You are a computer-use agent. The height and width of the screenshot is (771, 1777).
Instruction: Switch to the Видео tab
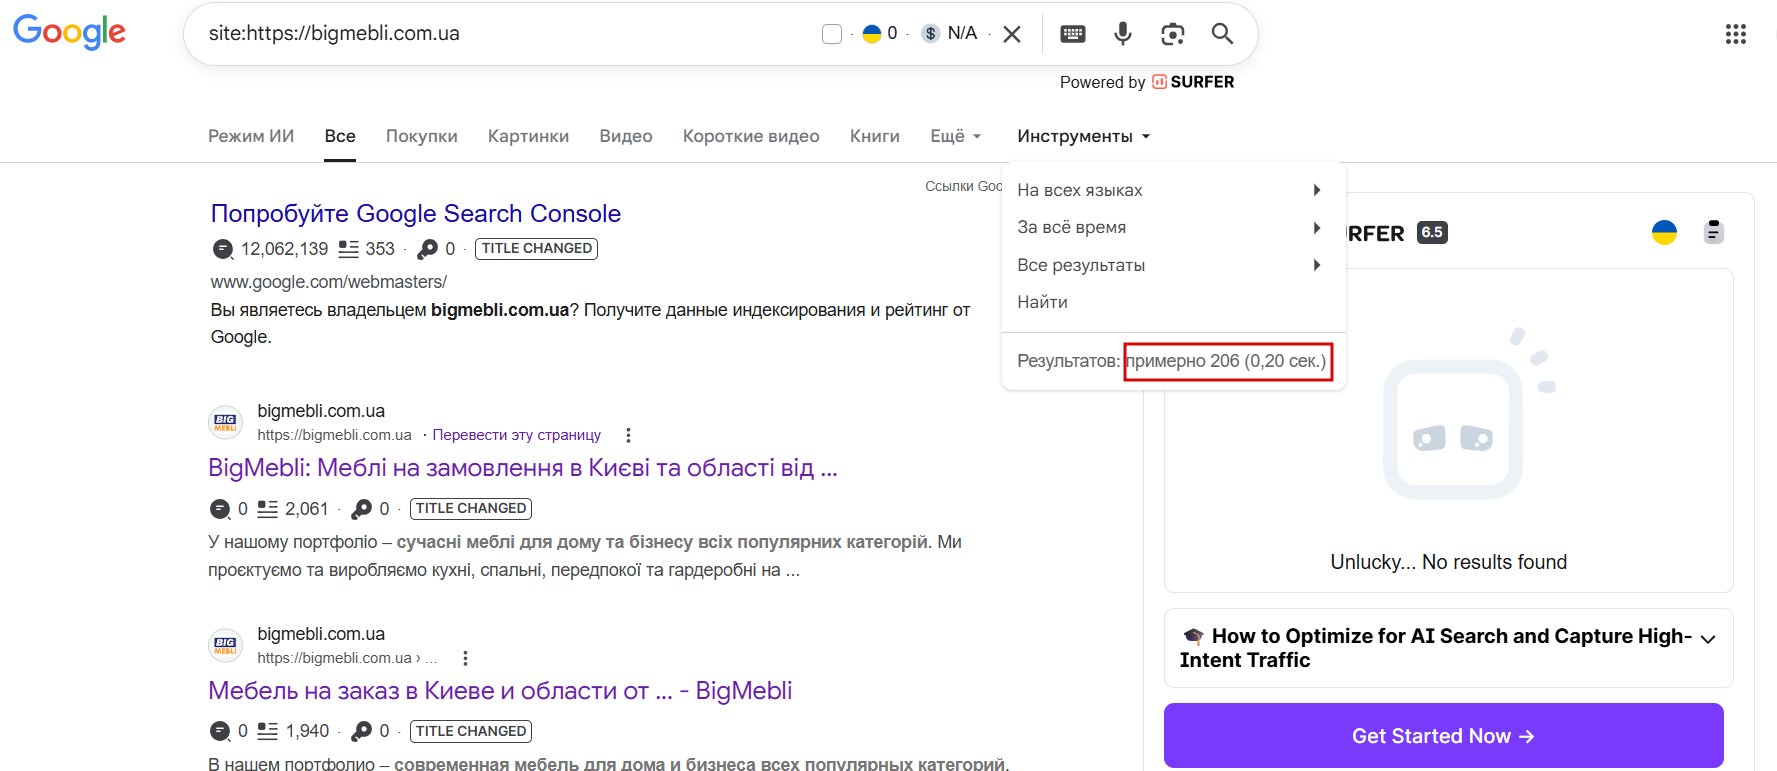point(626,136)
